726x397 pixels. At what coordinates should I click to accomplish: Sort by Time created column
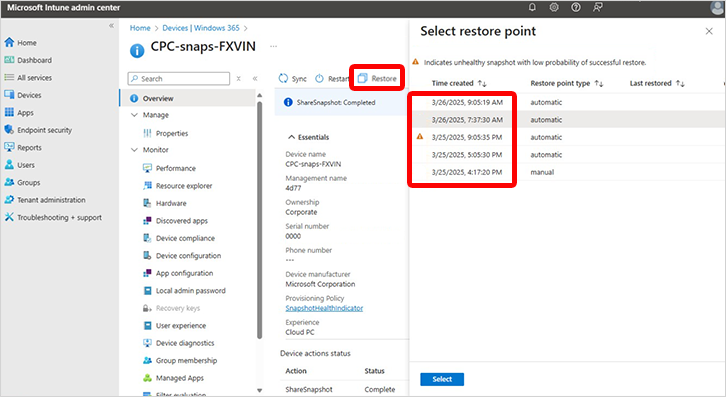pos(459,83)
